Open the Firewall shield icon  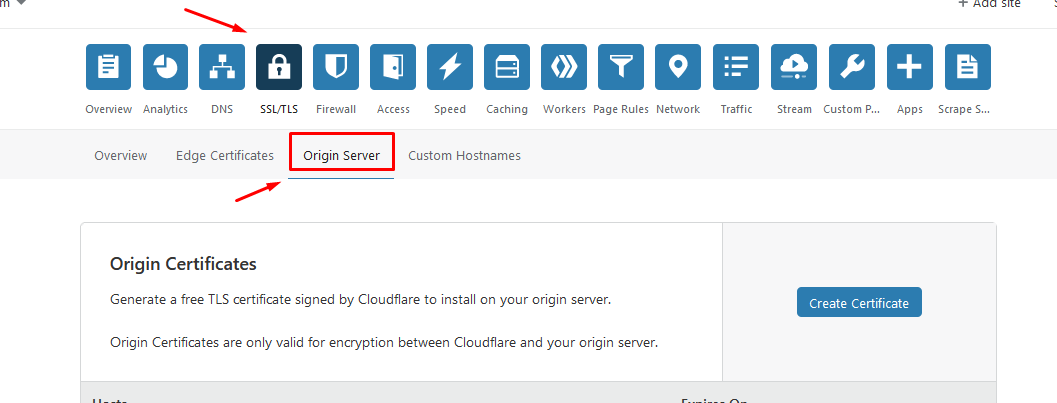(336, 67)
